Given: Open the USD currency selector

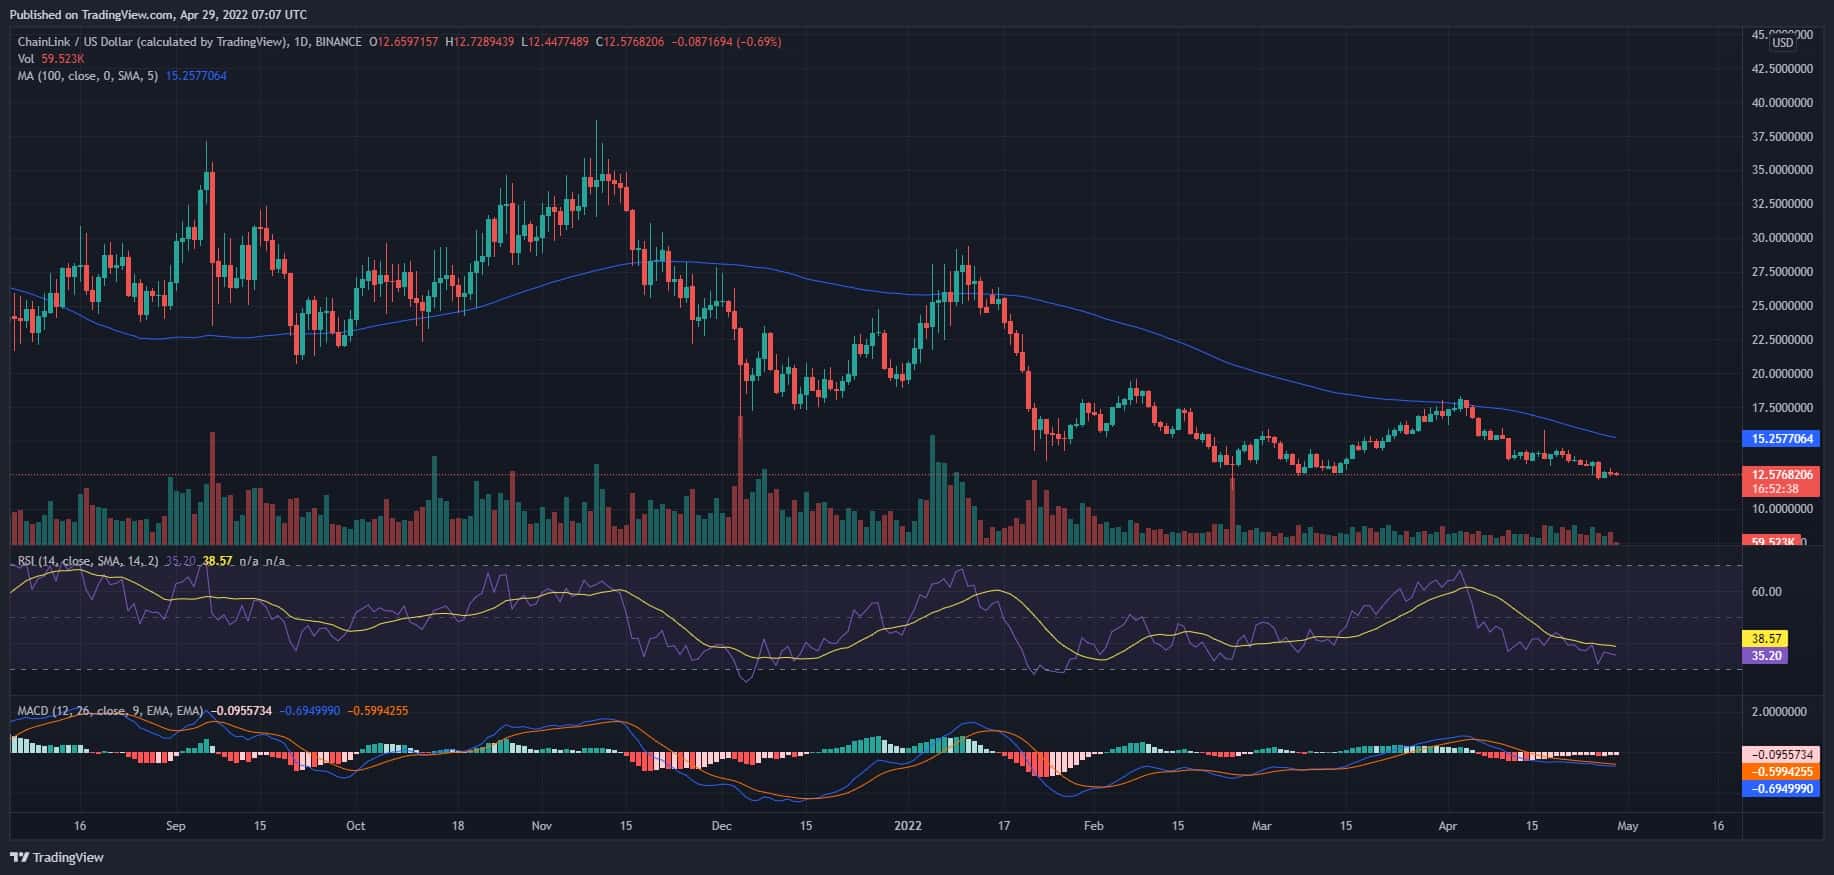Looking at the screenshot, I should (x=1783, y=43).
